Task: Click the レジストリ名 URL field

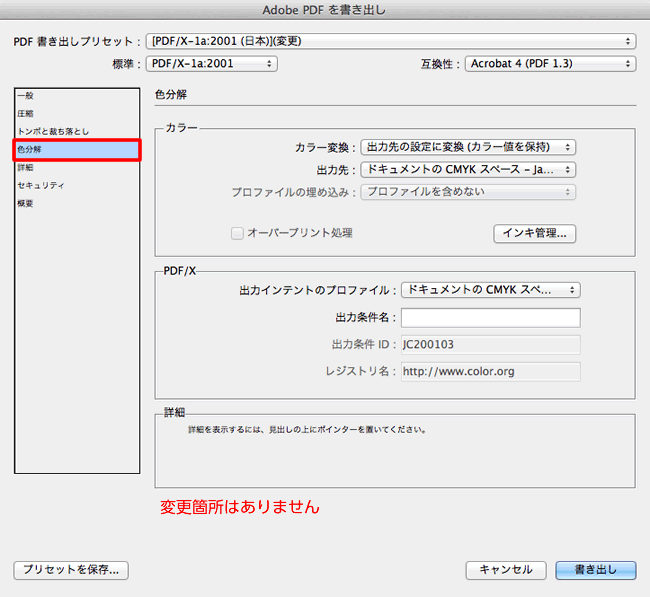Action: point(490,371)
